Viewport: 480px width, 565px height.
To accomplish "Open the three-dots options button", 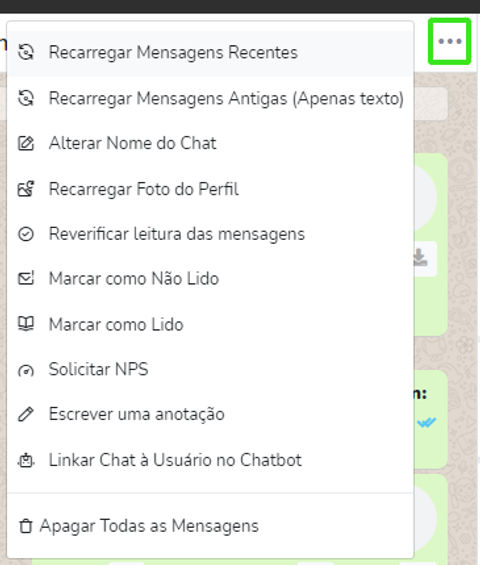I will 449,41.
